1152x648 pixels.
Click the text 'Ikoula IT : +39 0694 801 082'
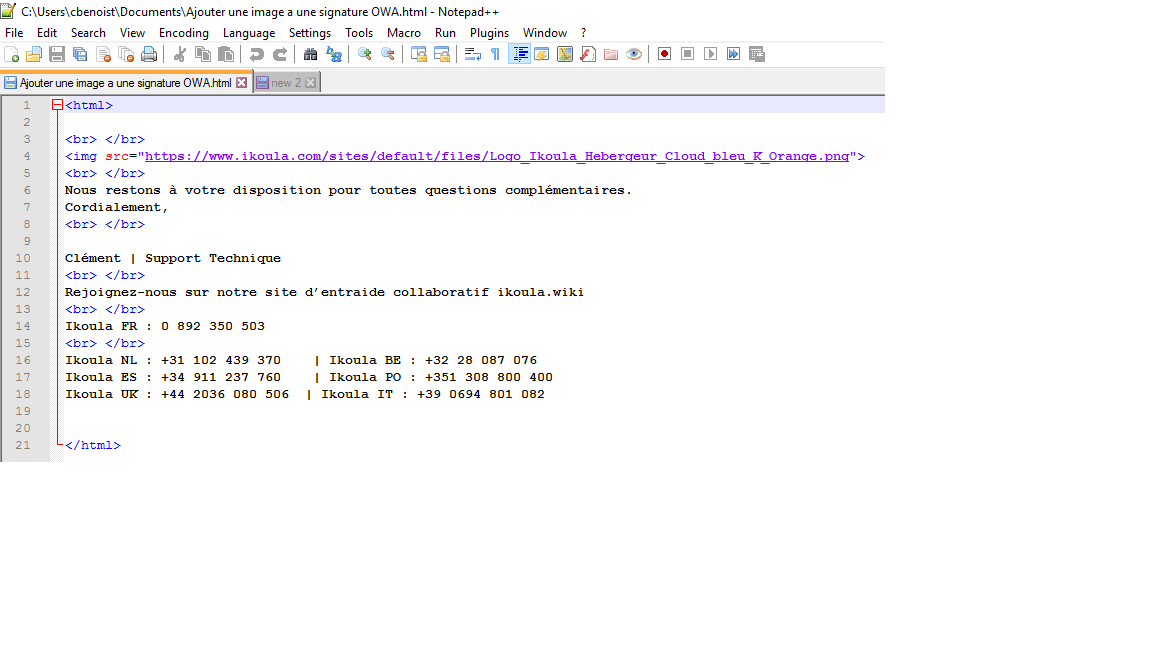pos(433,395)
